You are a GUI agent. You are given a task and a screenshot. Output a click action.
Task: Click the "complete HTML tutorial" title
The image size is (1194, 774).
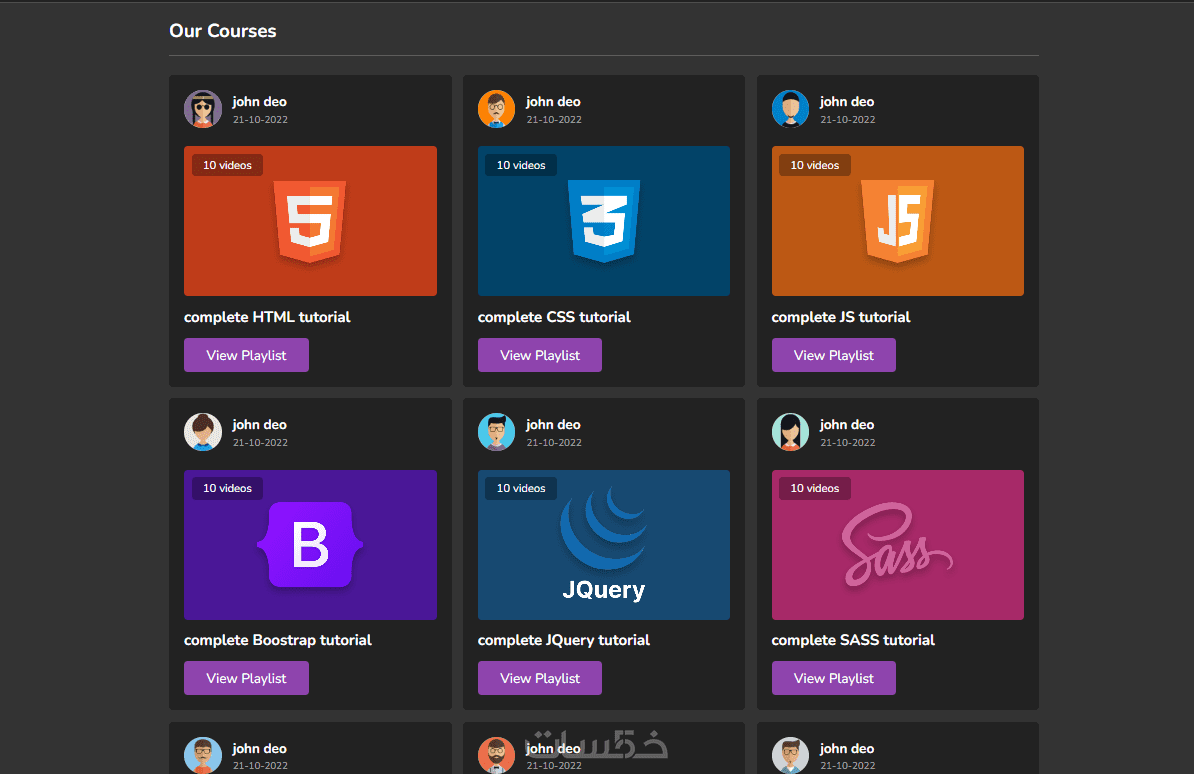267,317
